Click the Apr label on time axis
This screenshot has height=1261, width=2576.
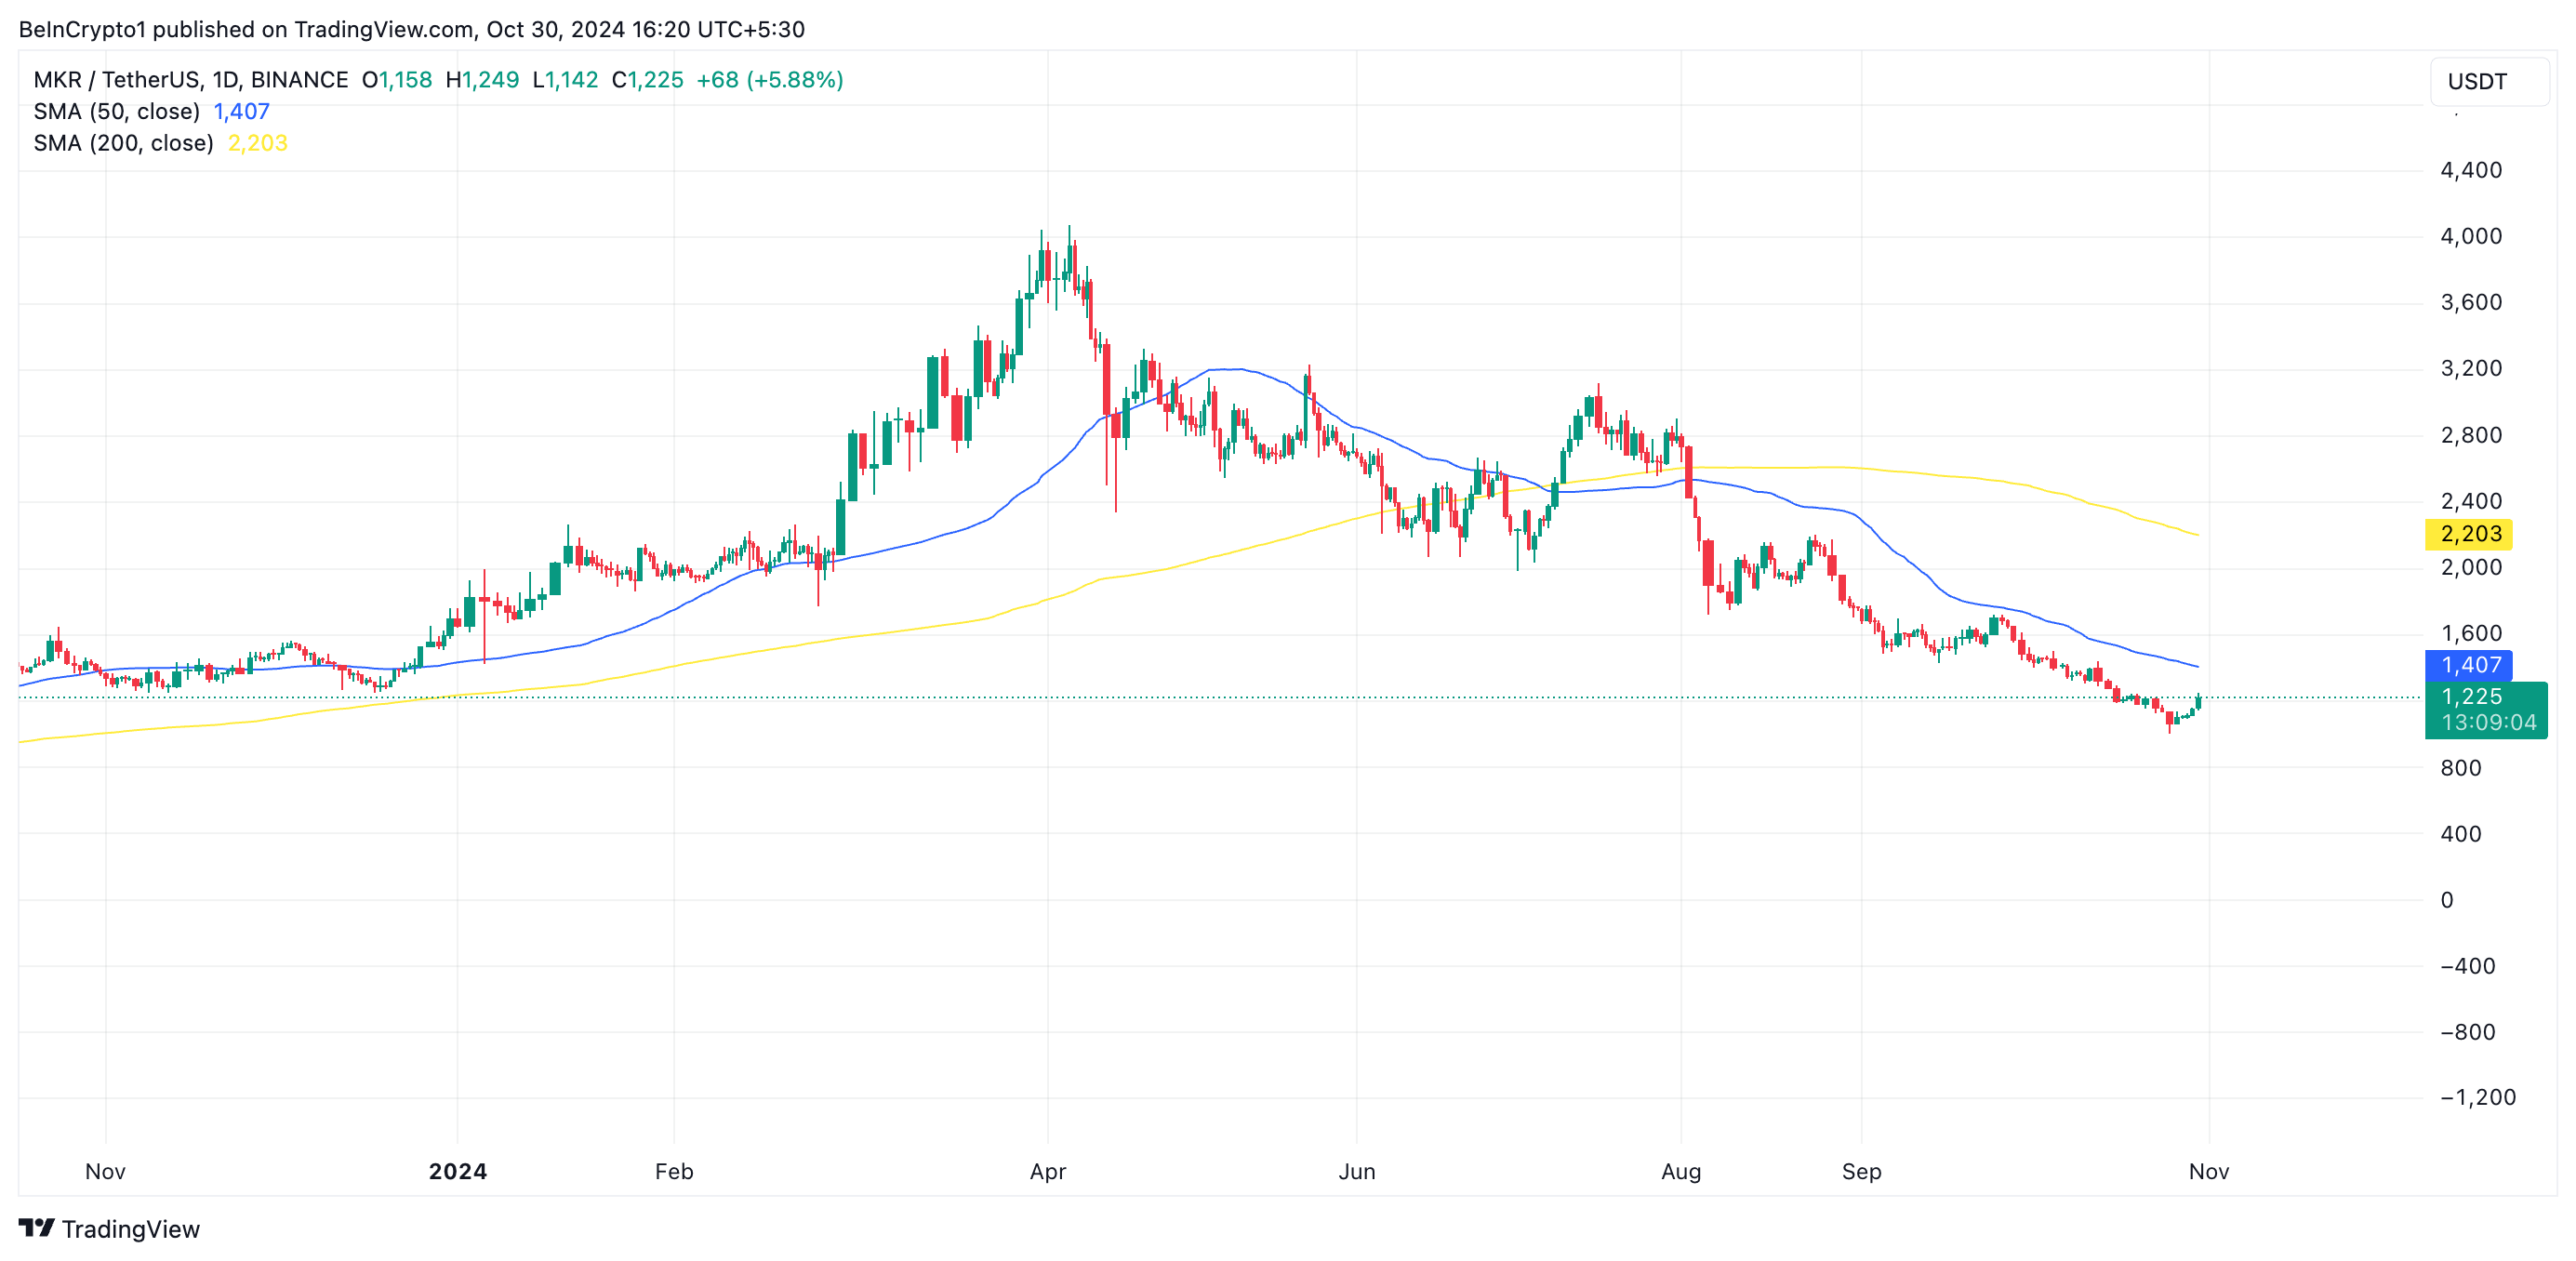tap(1047, 1171)
